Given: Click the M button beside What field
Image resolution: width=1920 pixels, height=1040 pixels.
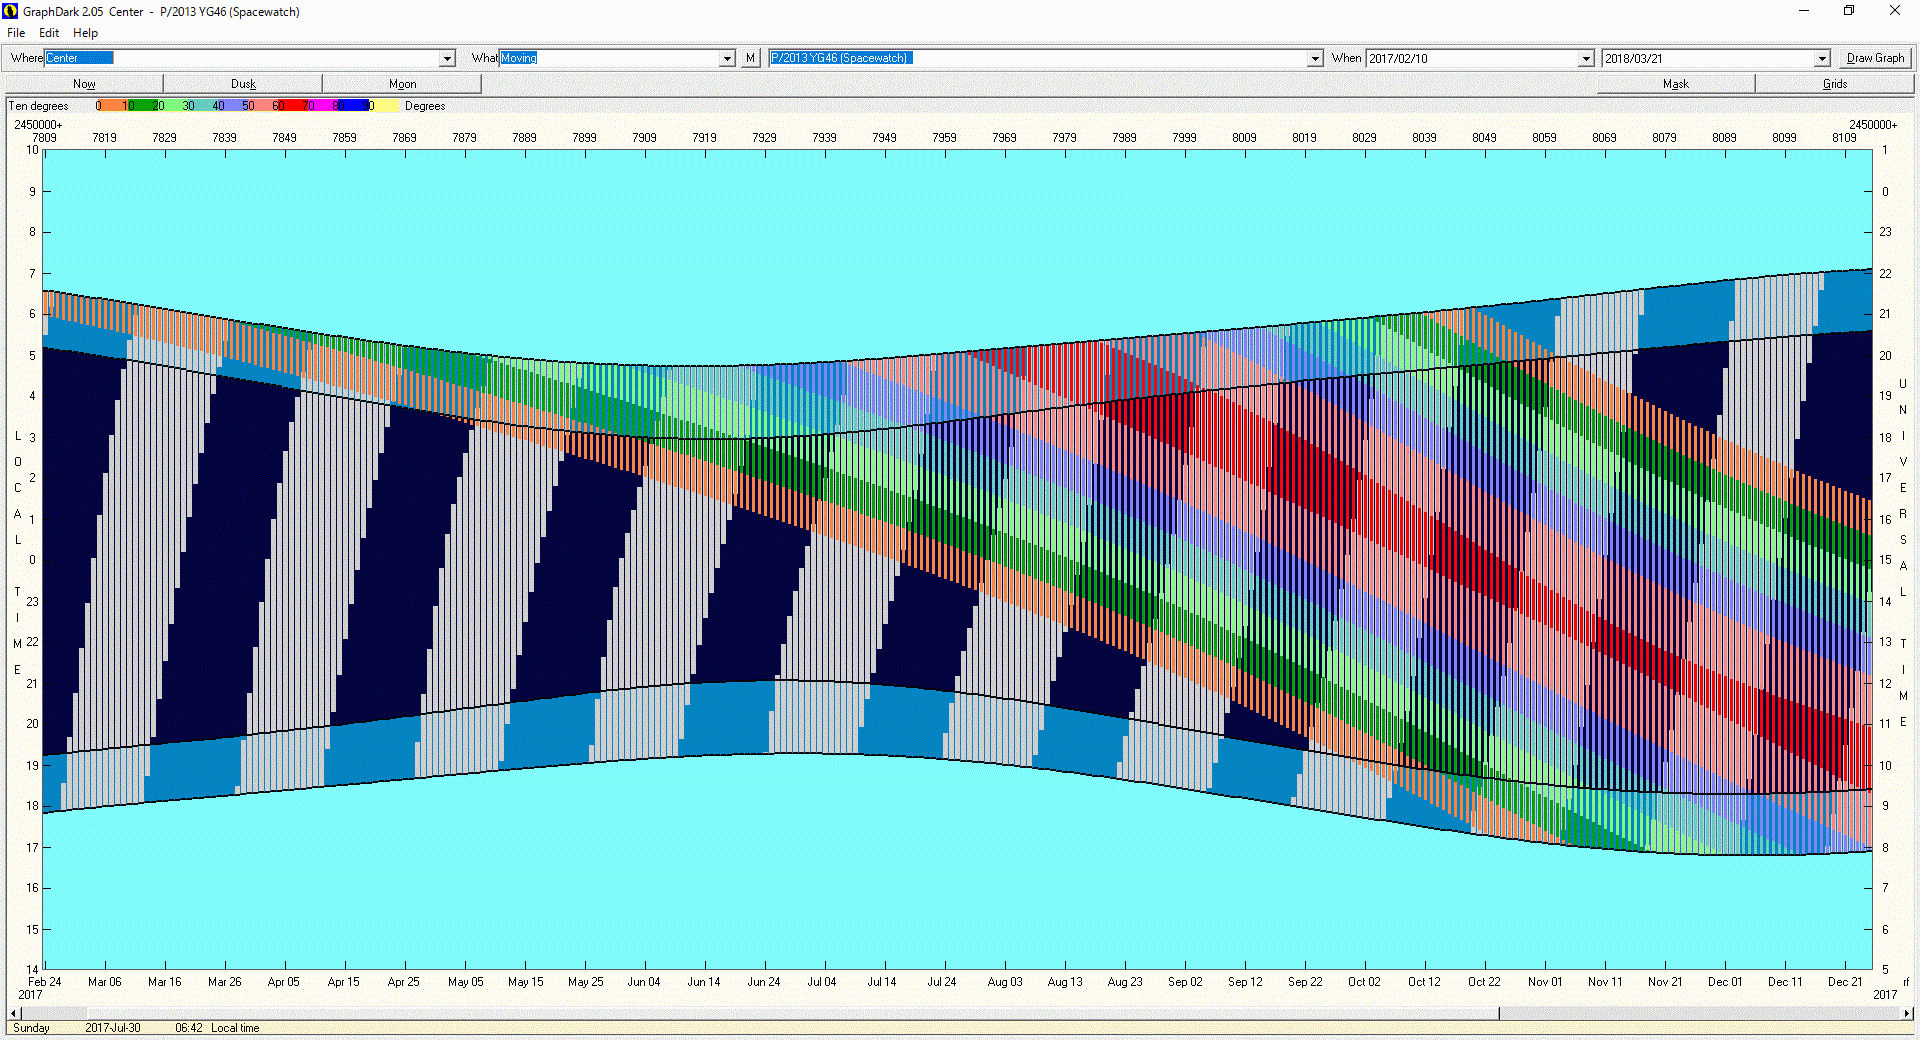Looking at the screenshot, I should click(x=751, y=58).
